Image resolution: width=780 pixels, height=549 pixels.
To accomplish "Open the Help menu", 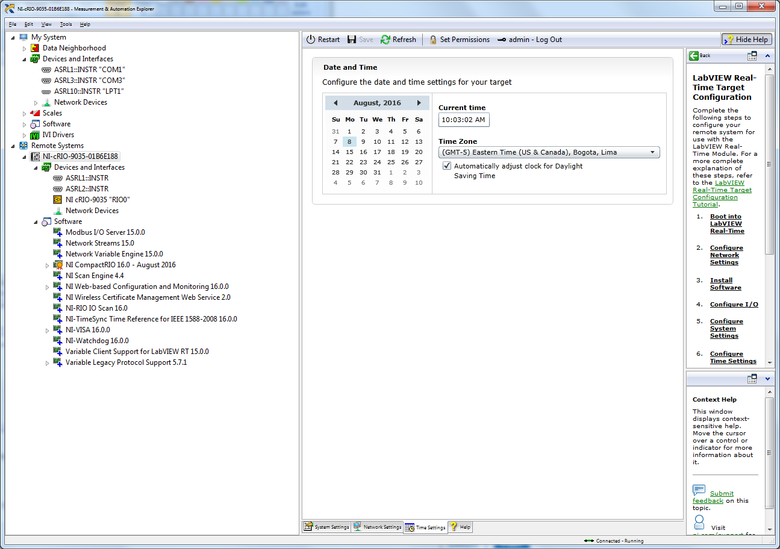I will click(x=85, y=24).
